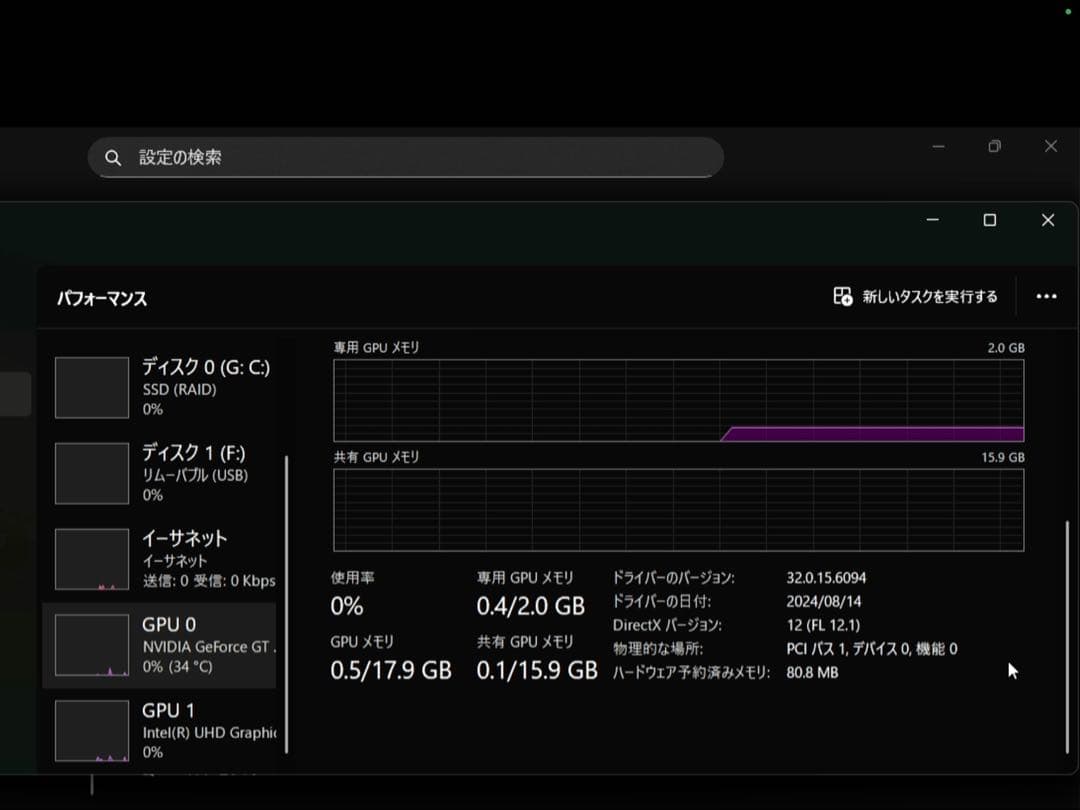Click the magnifier icon in the search bar
This screenshot has height=810, width=1080.
(113, 157)
